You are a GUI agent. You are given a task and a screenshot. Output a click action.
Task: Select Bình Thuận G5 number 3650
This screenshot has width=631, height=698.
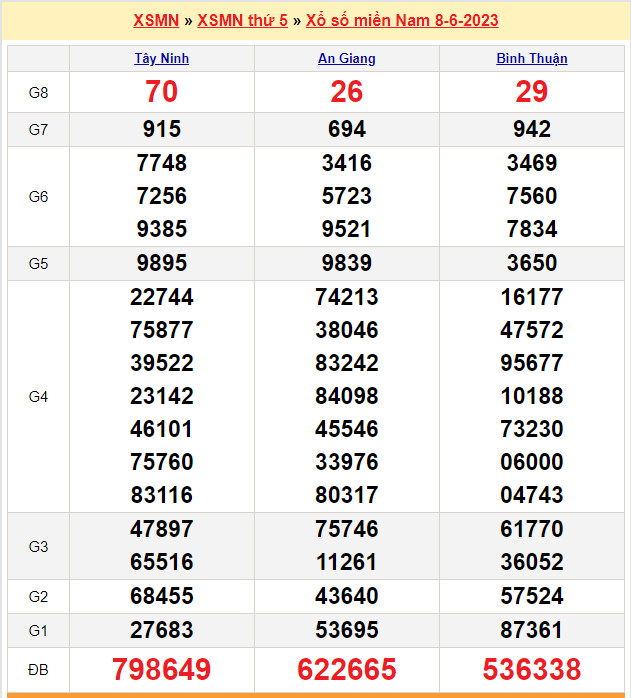(x=531, y=264)
